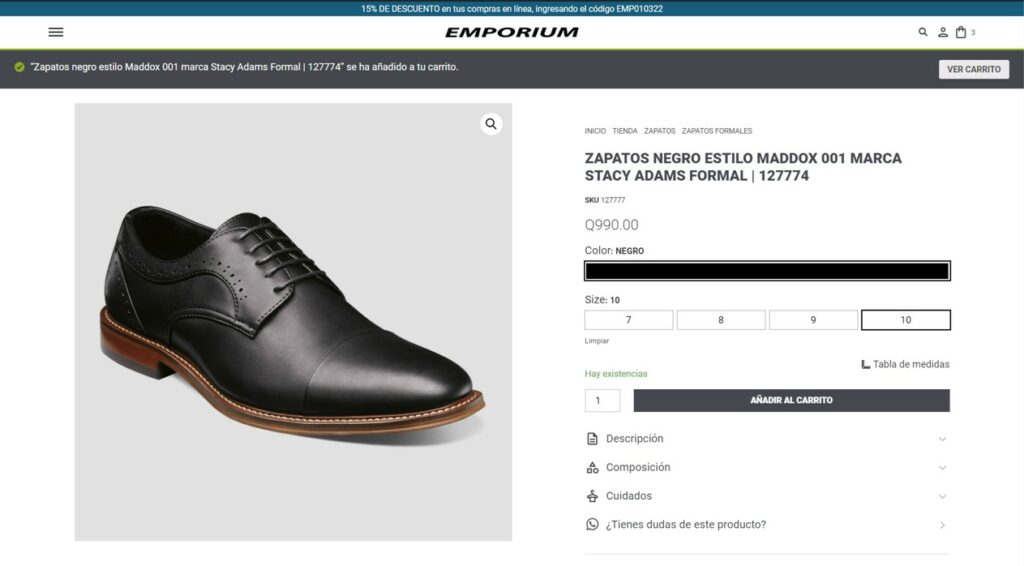1024x566 pixels.
Task: Expand the Cuidados section
Action: (x=767, y=496)
